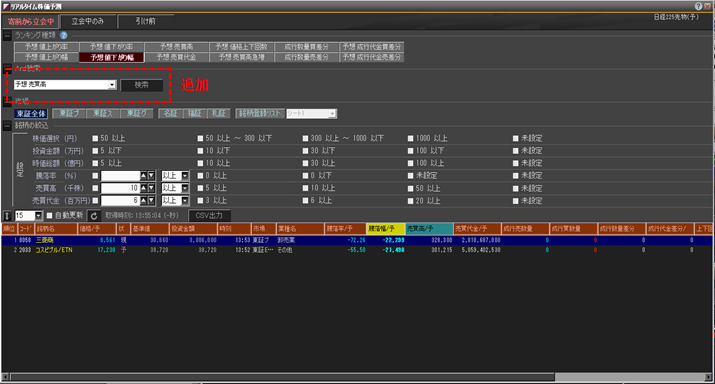Check 30 以上 in 時価総額 row
The image size is (715, 384).
click(x=306, y=163)
